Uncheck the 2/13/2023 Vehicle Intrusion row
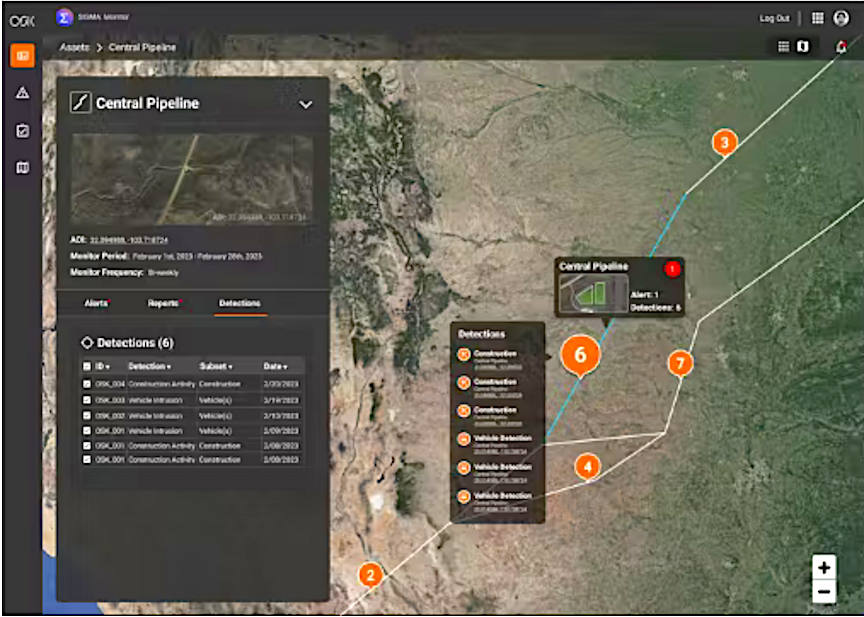The width and height of the screenshot is (864, 617). click(x=87, y=414)
